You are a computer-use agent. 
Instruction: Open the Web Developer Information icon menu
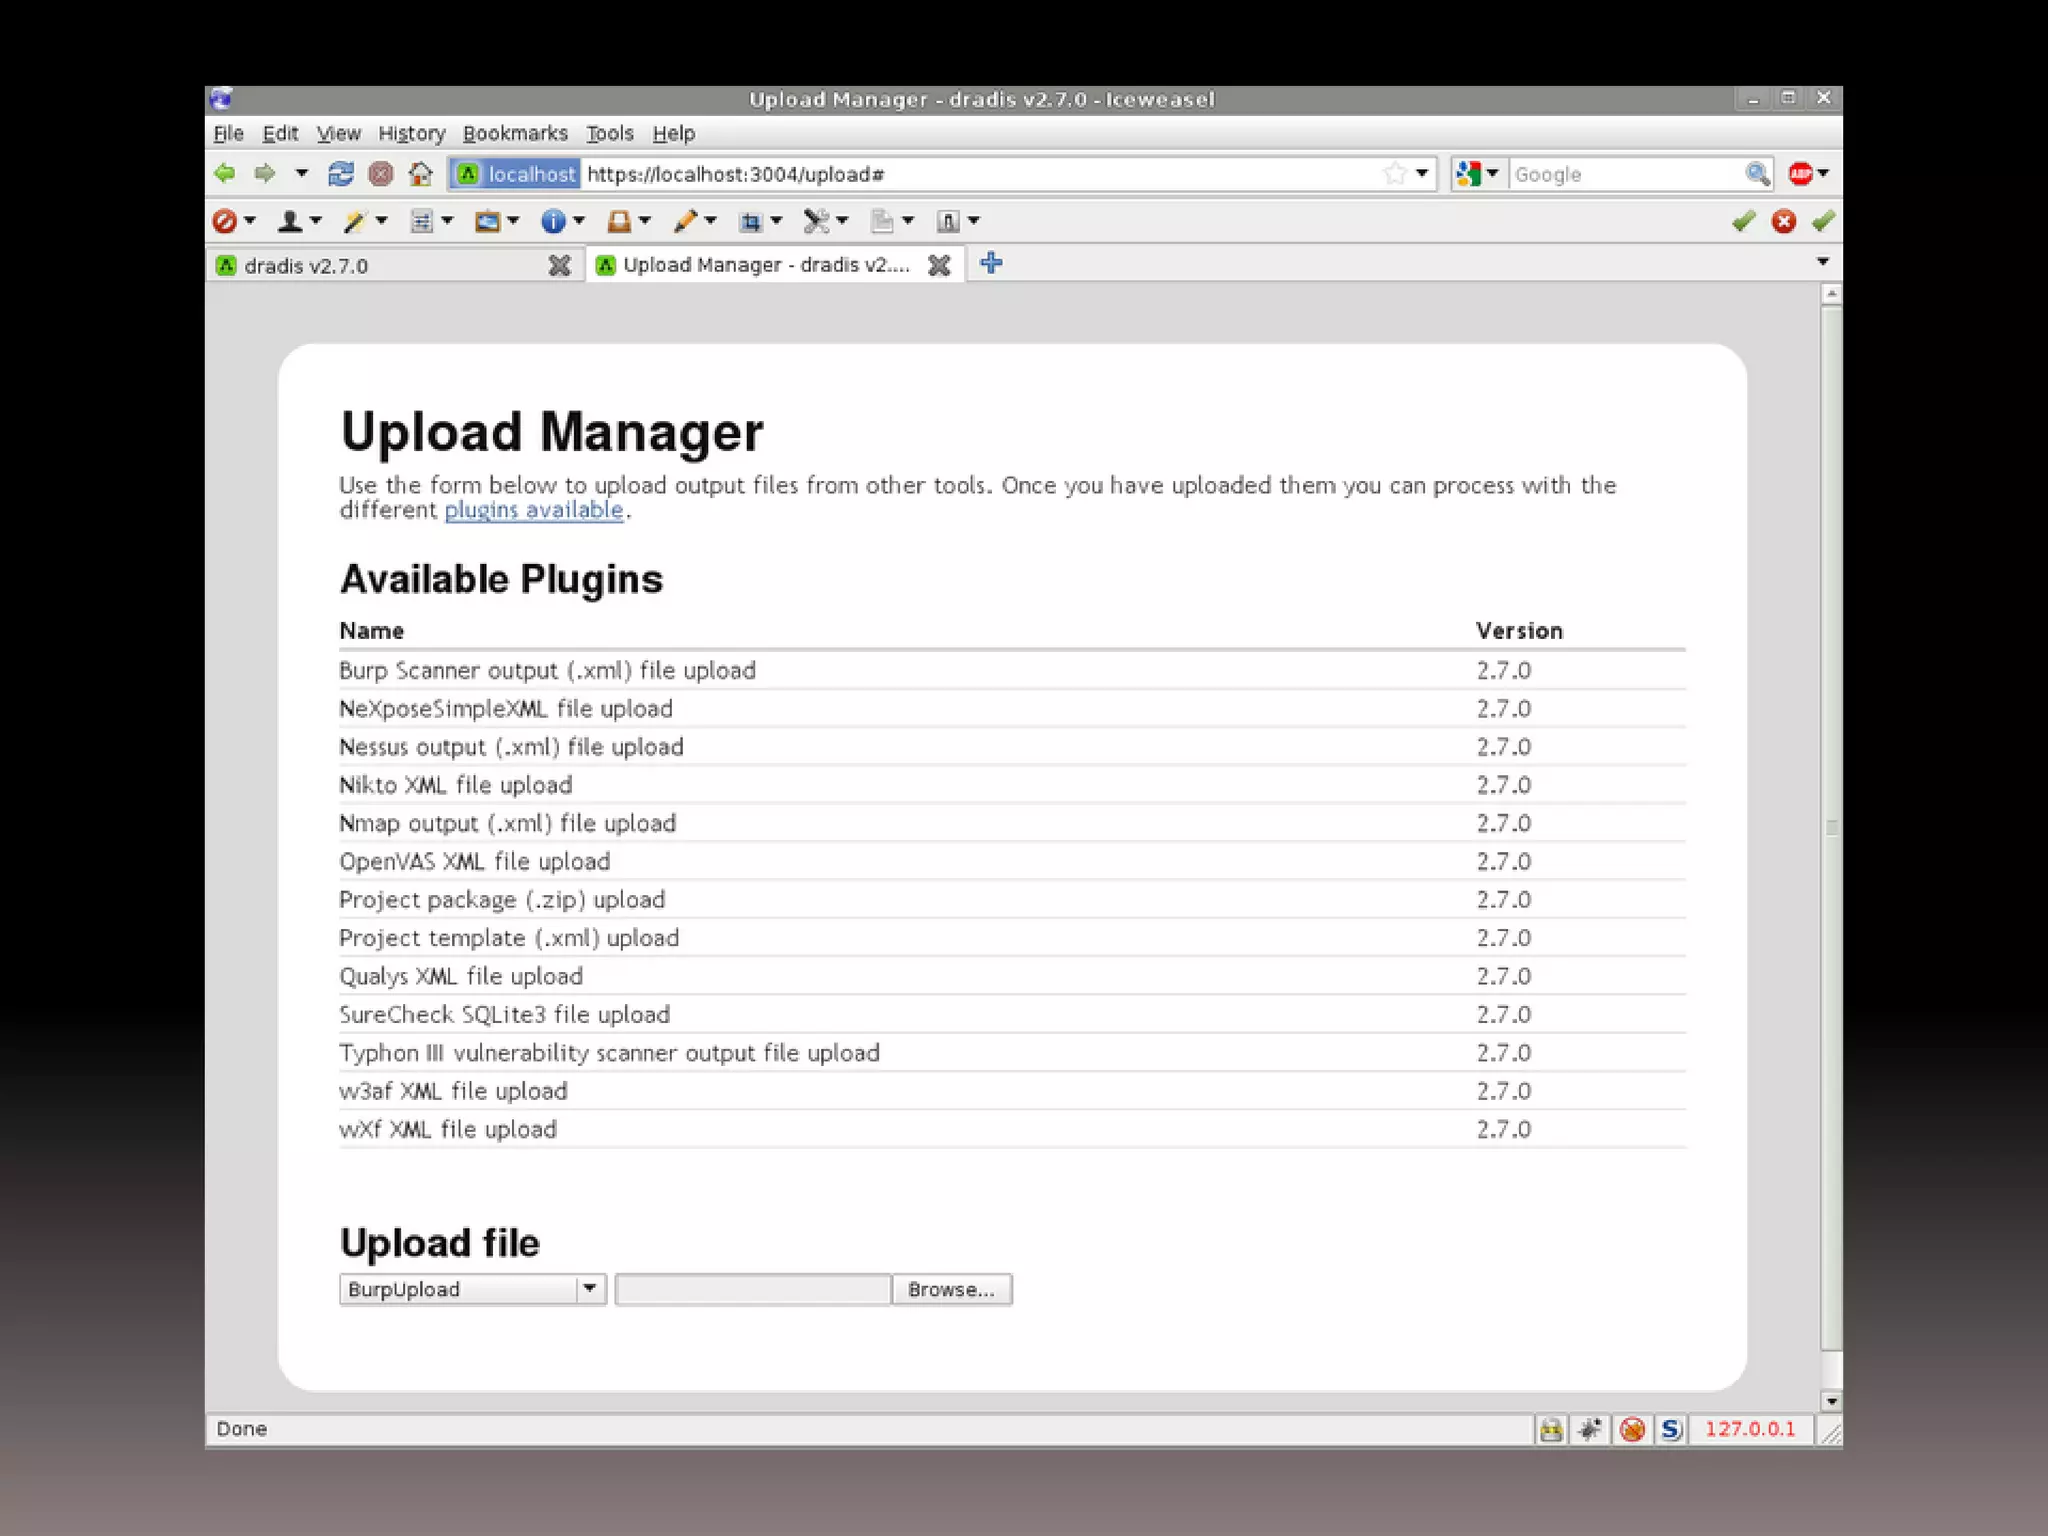(553, 222)
